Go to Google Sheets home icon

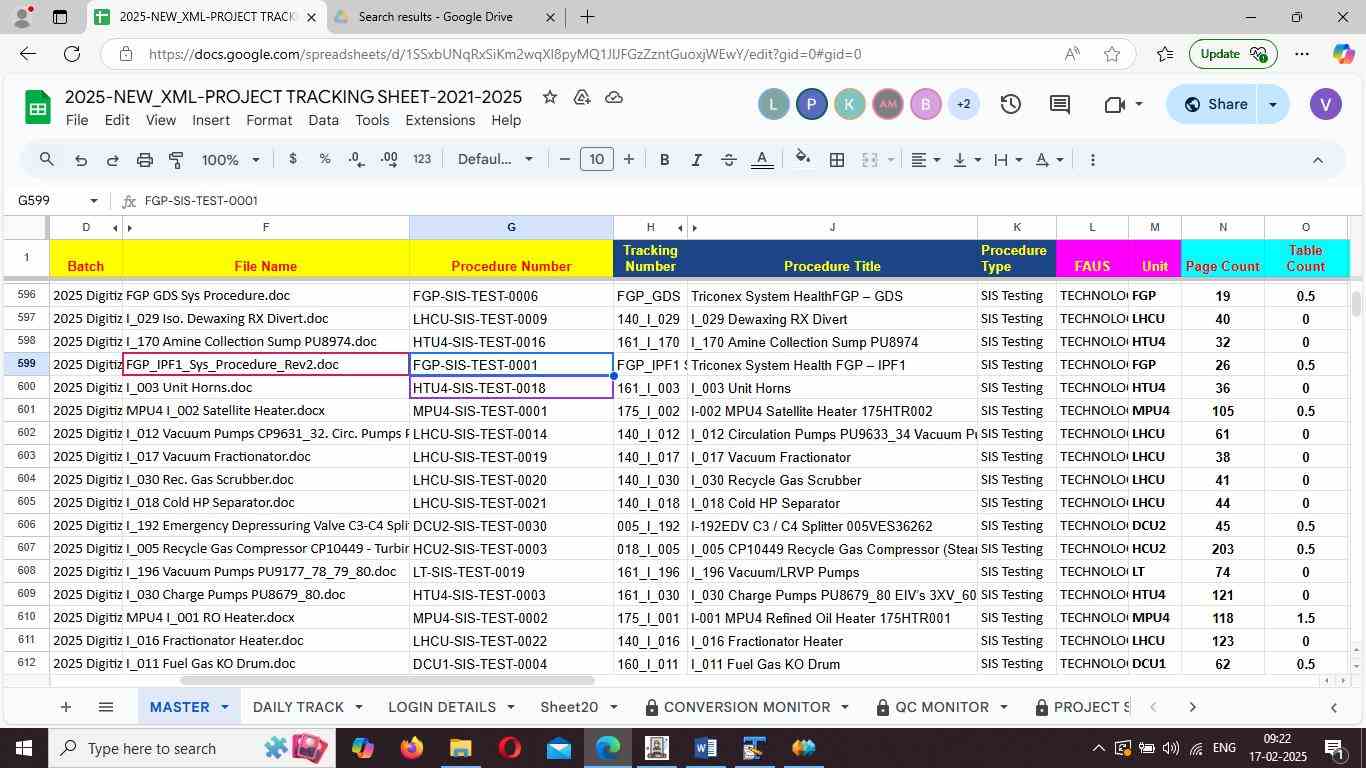tap(38, 108)
